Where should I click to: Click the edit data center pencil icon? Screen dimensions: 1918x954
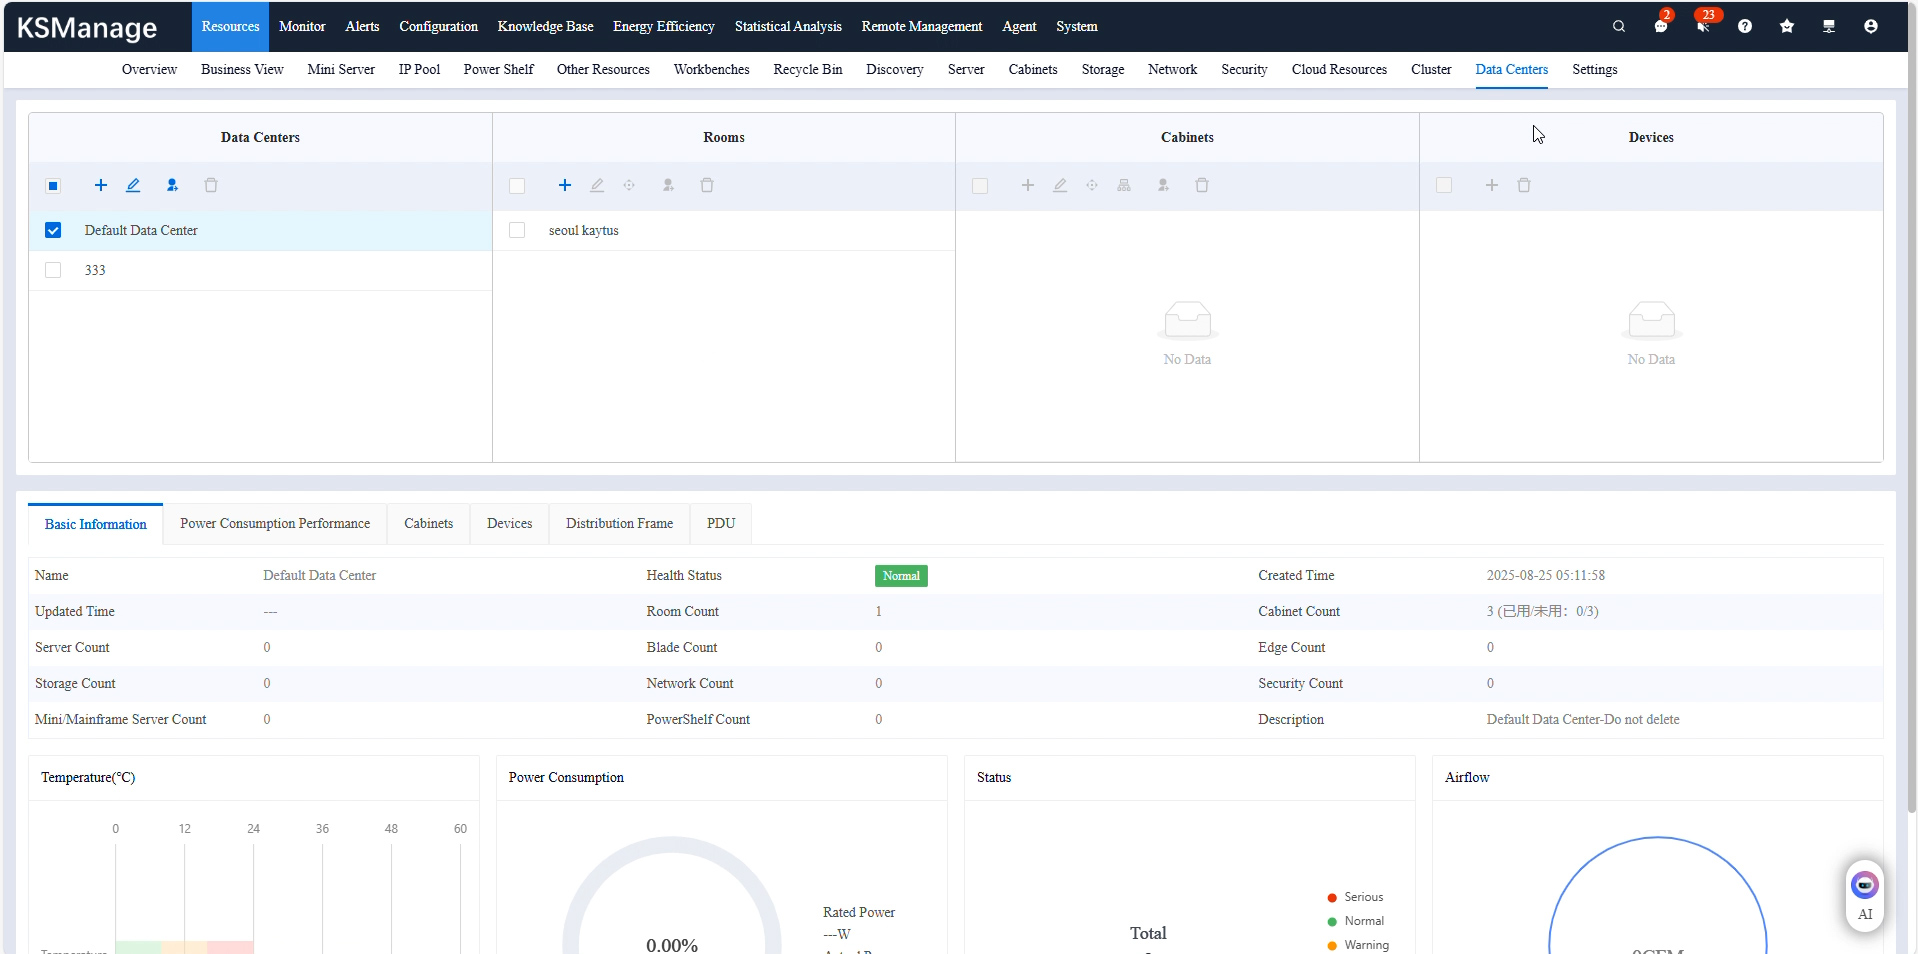(133, 185)
